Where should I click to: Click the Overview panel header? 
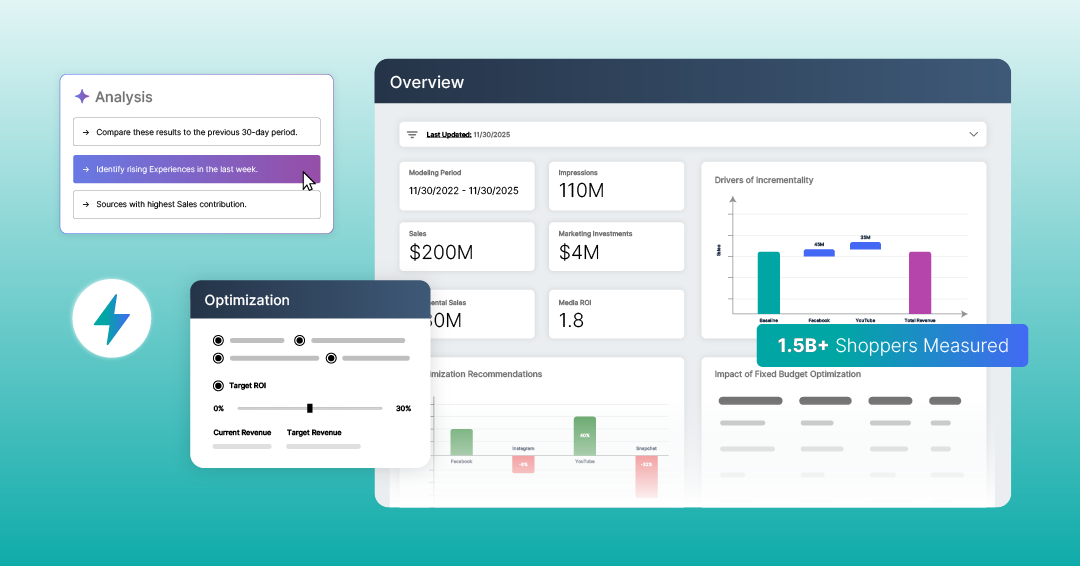pos(692,81)
